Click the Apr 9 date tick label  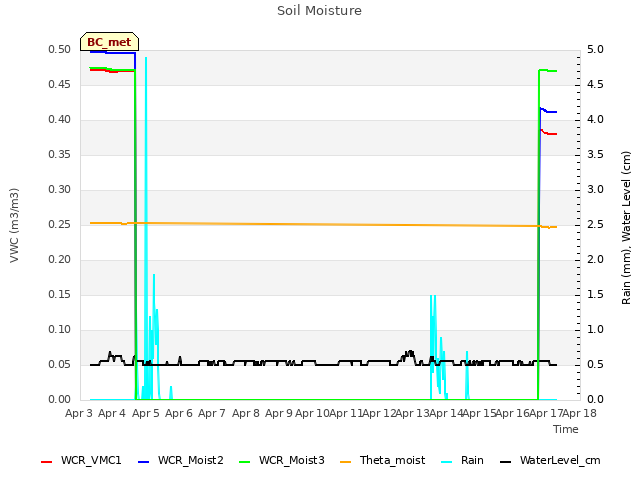[279, 413]
